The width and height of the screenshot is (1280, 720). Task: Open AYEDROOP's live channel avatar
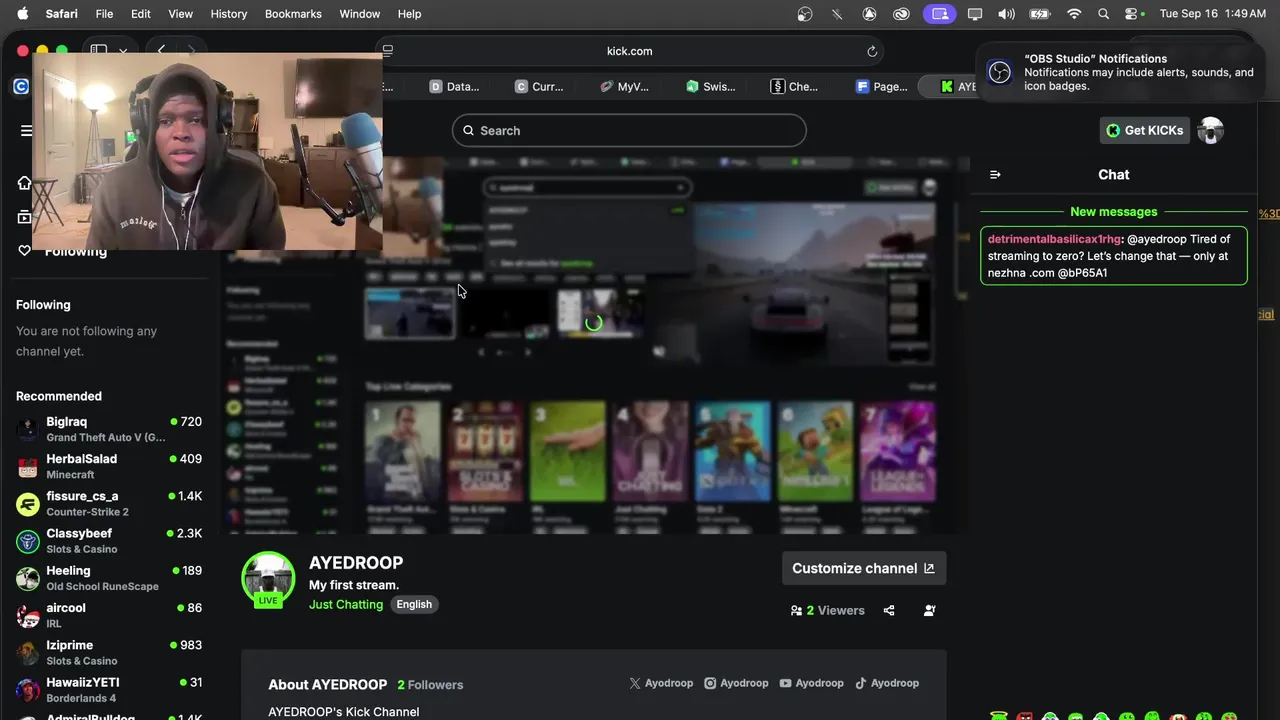pos(268,578)
